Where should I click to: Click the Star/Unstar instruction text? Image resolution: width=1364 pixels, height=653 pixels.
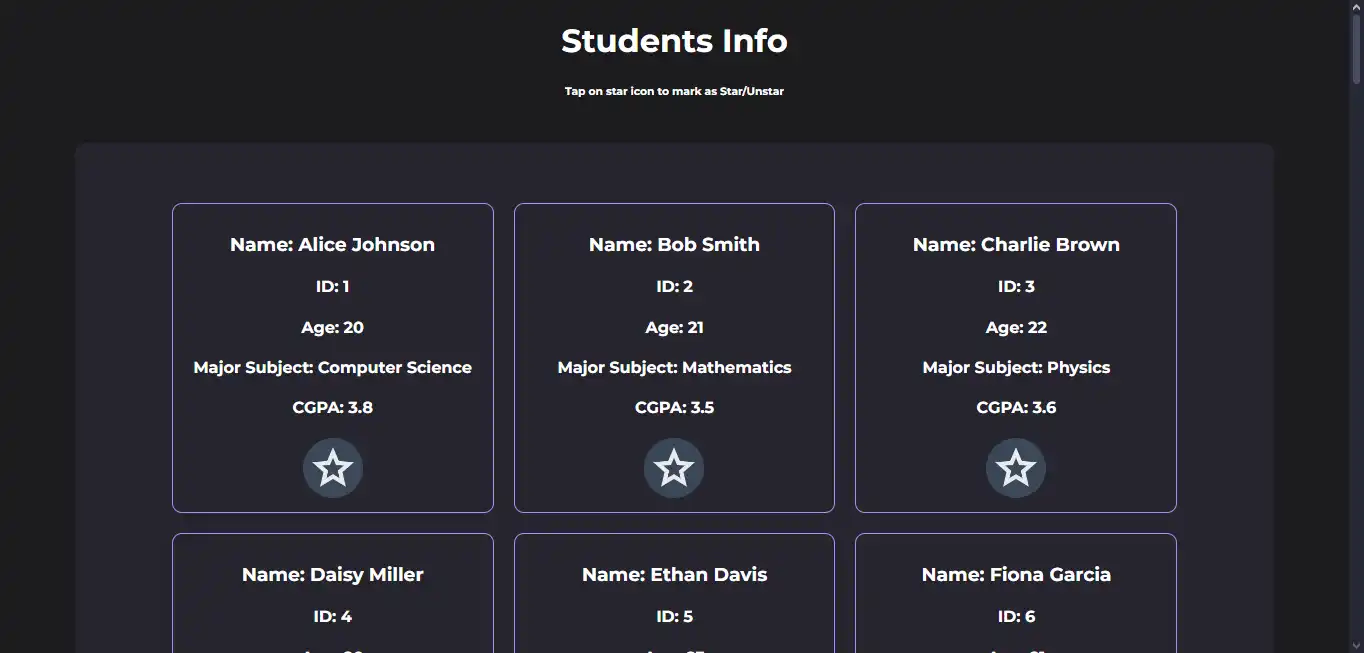coord(674,91)
